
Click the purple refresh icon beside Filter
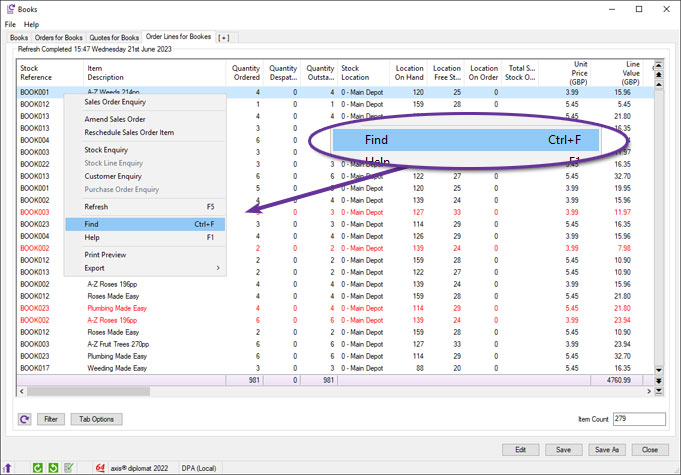pyautogui.click(x=25, y=419)
